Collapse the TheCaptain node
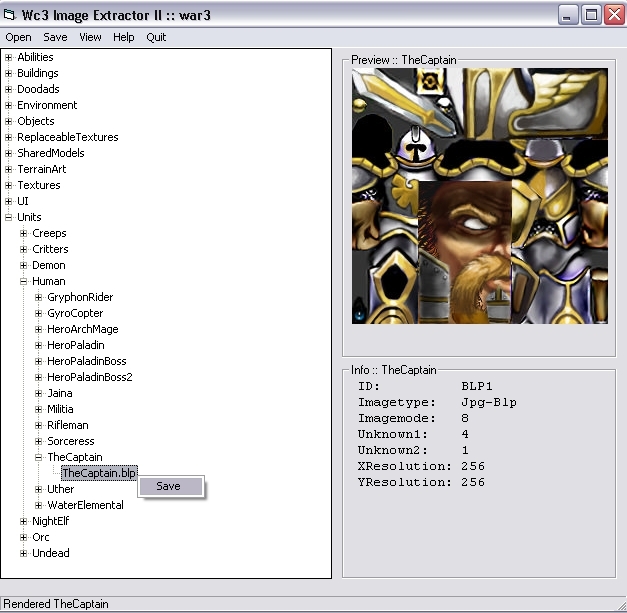The height and width of the screenshot is (613, 627). 38,457
